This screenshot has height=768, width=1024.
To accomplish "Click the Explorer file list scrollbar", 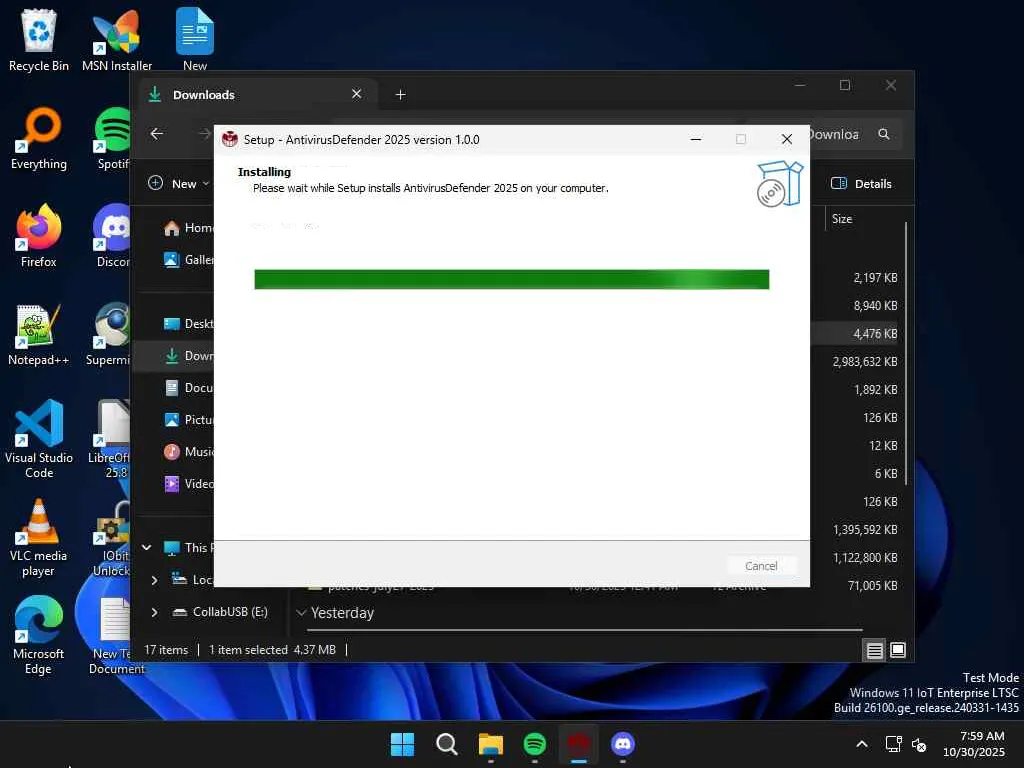I will coord(906,353).
